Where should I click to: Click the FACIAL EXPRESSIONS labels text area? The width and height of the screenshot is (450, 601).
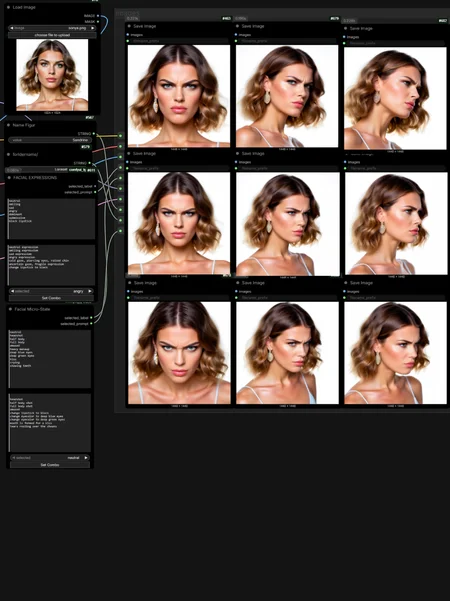pos(51,218)
